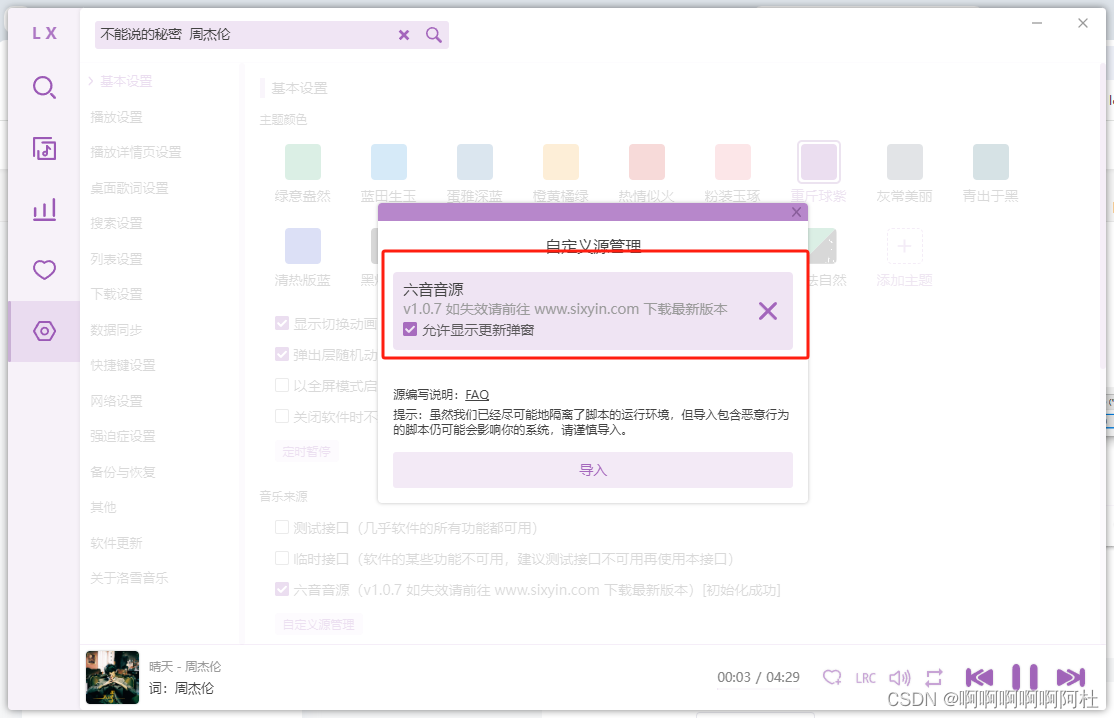Screen dimensions: 1114x718
Task: Pick the 橙黄橘绿 orange theme swatch
Action: [561, 162]
